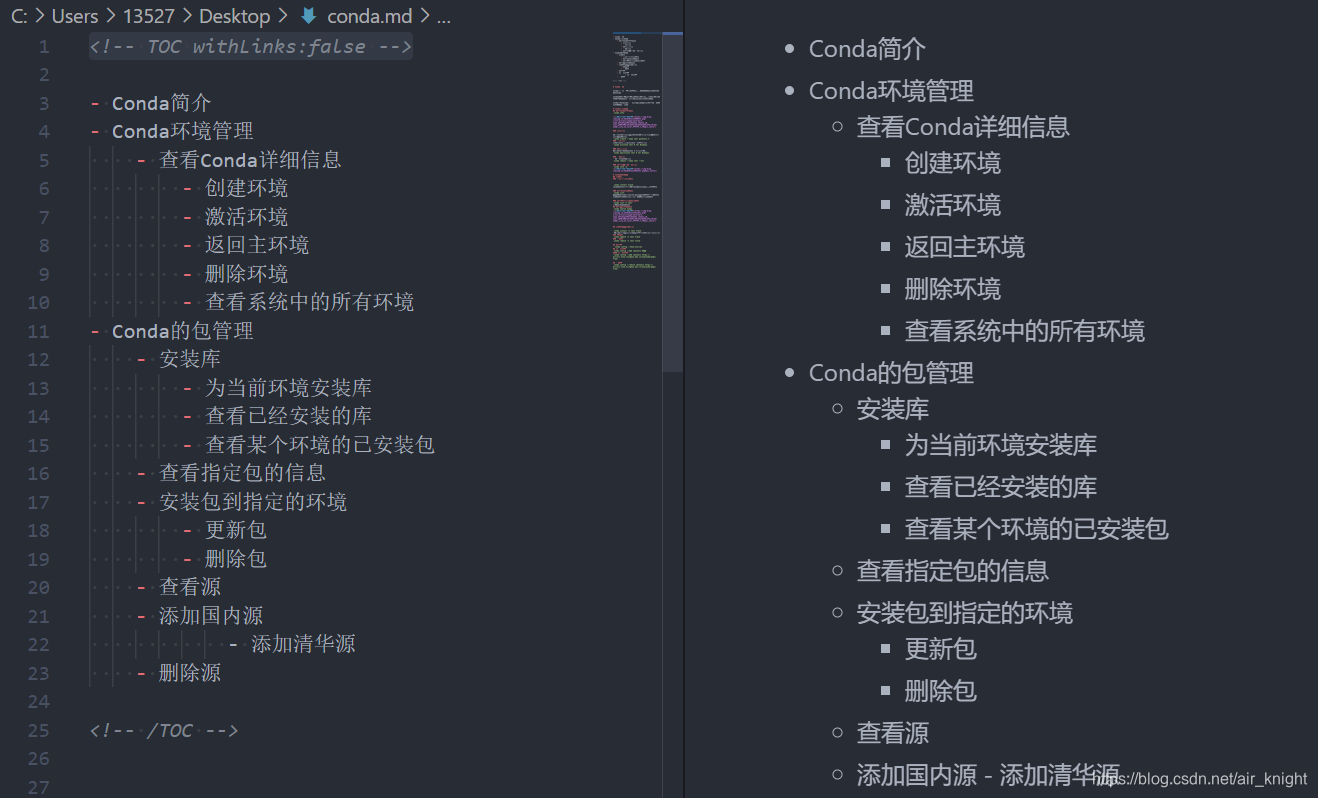Click the editor vertical scrollbar thumb
The height and width of the screenshot is (798, 1318).
coord(673,202)
